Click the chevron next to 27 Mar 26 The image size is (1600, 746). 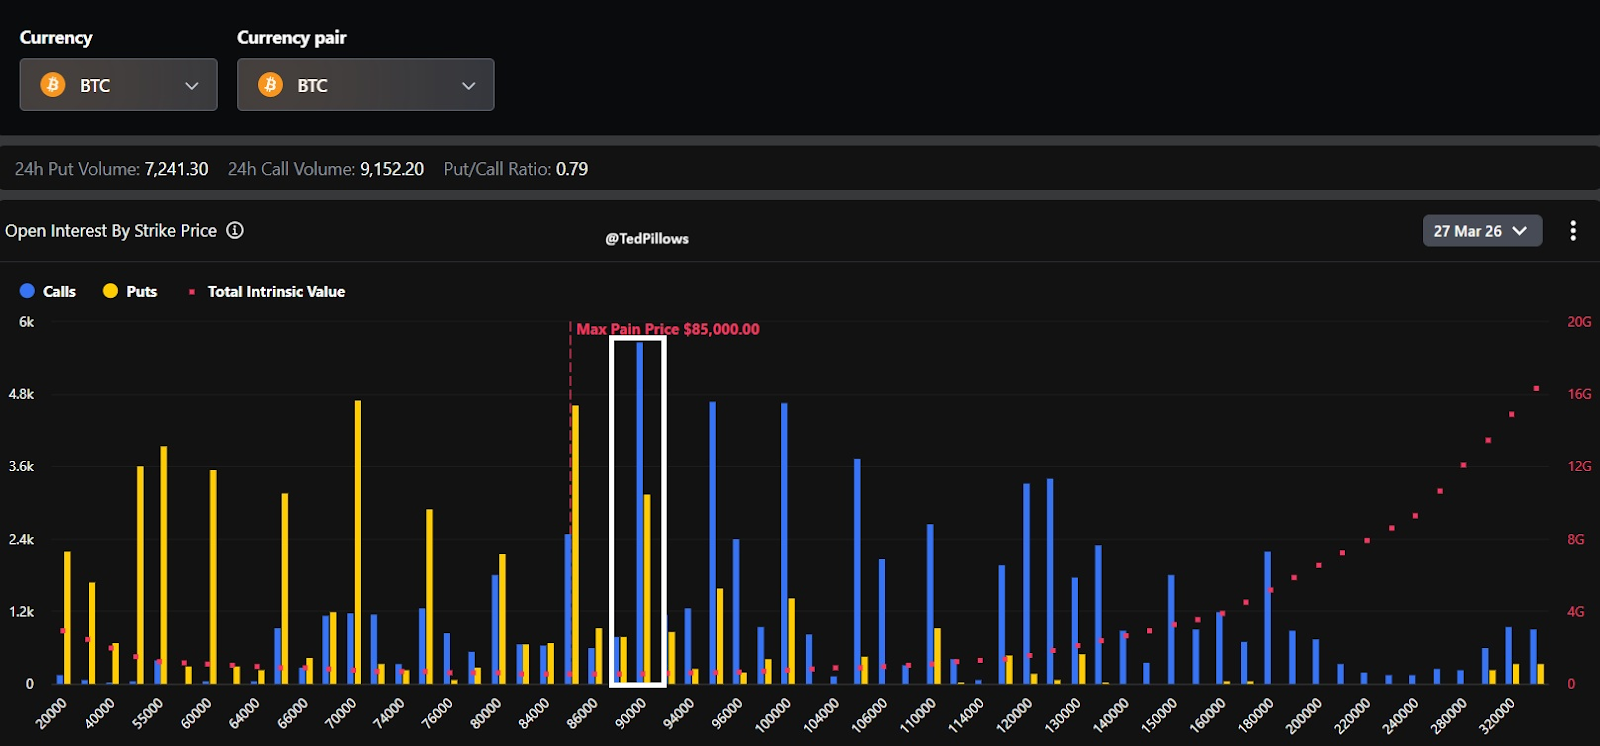pos(1520,231)
